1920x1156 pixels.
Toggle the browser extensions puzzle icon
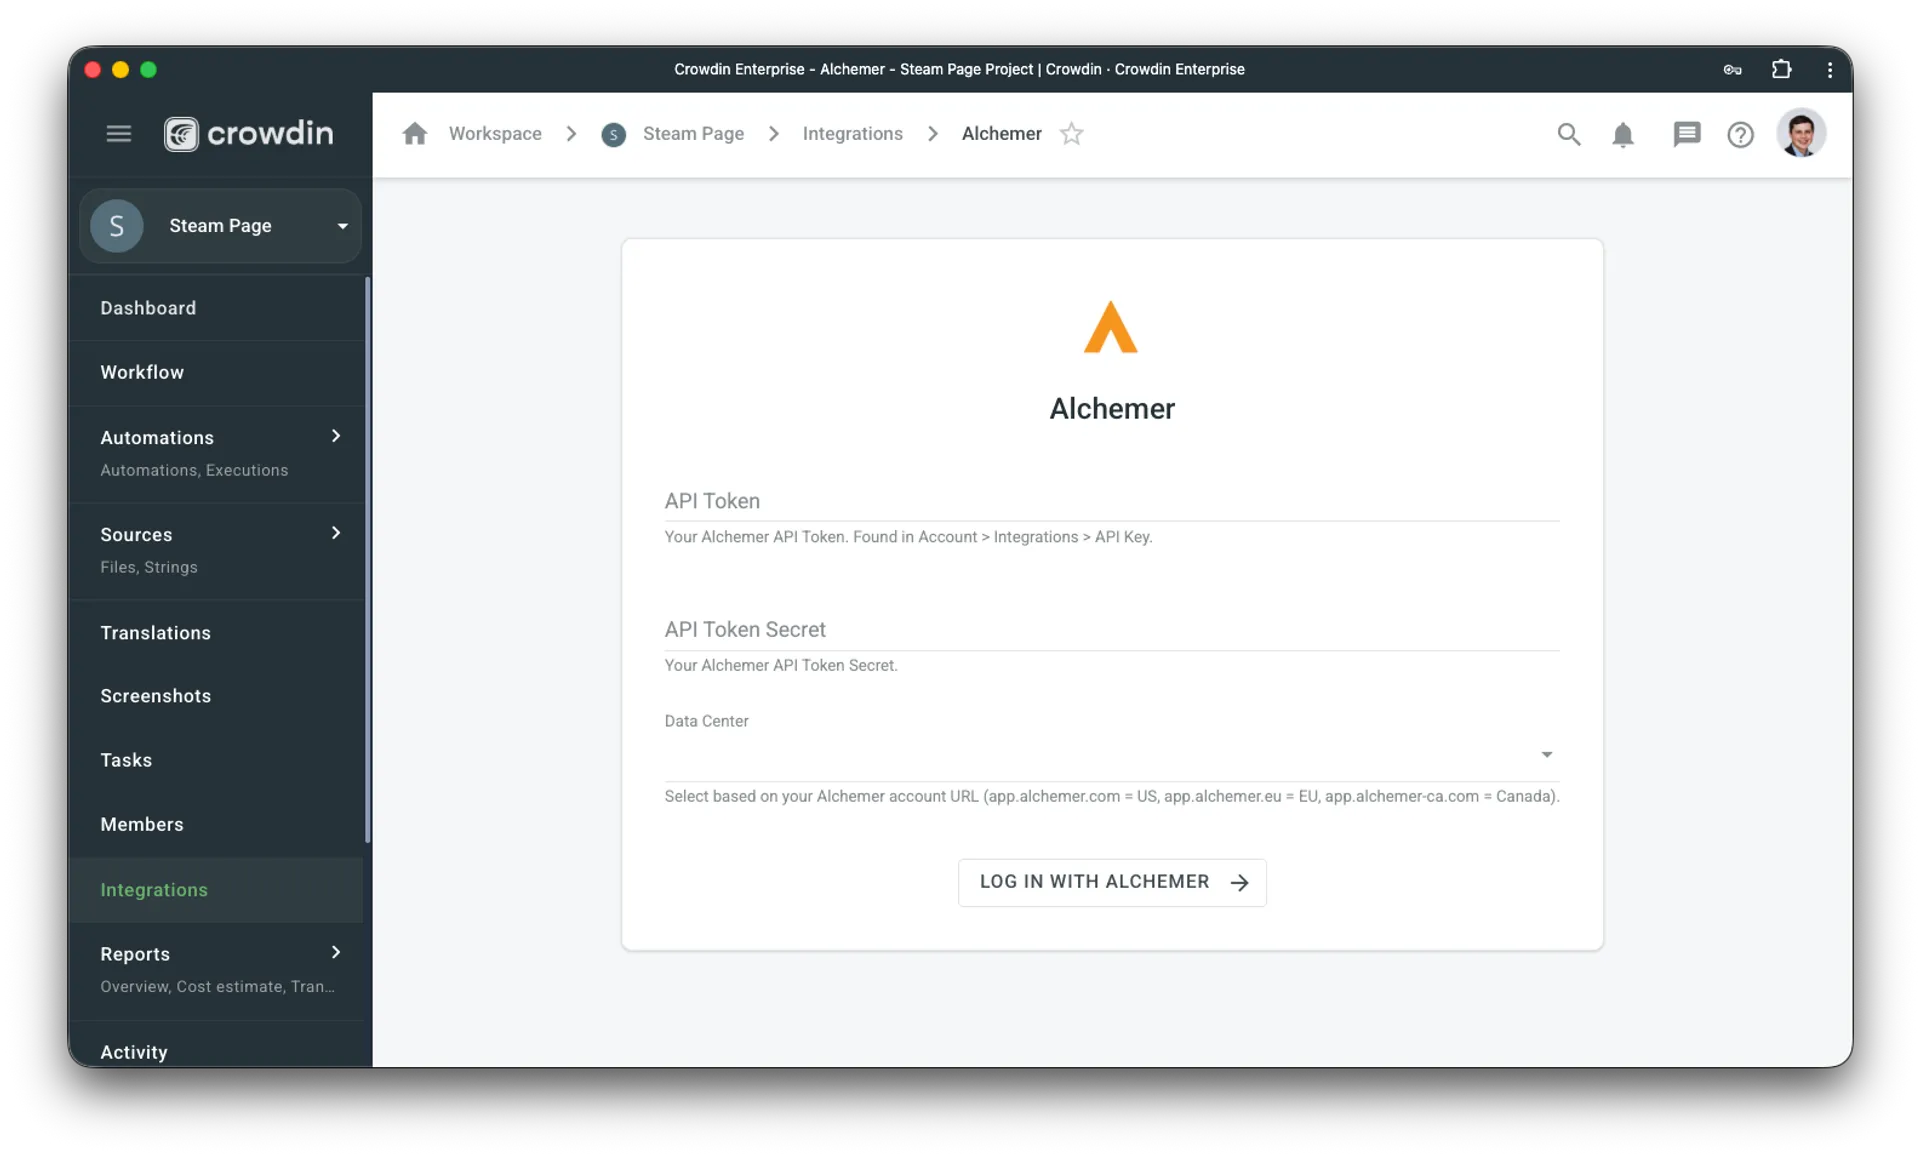click(x=1782, y=69)
